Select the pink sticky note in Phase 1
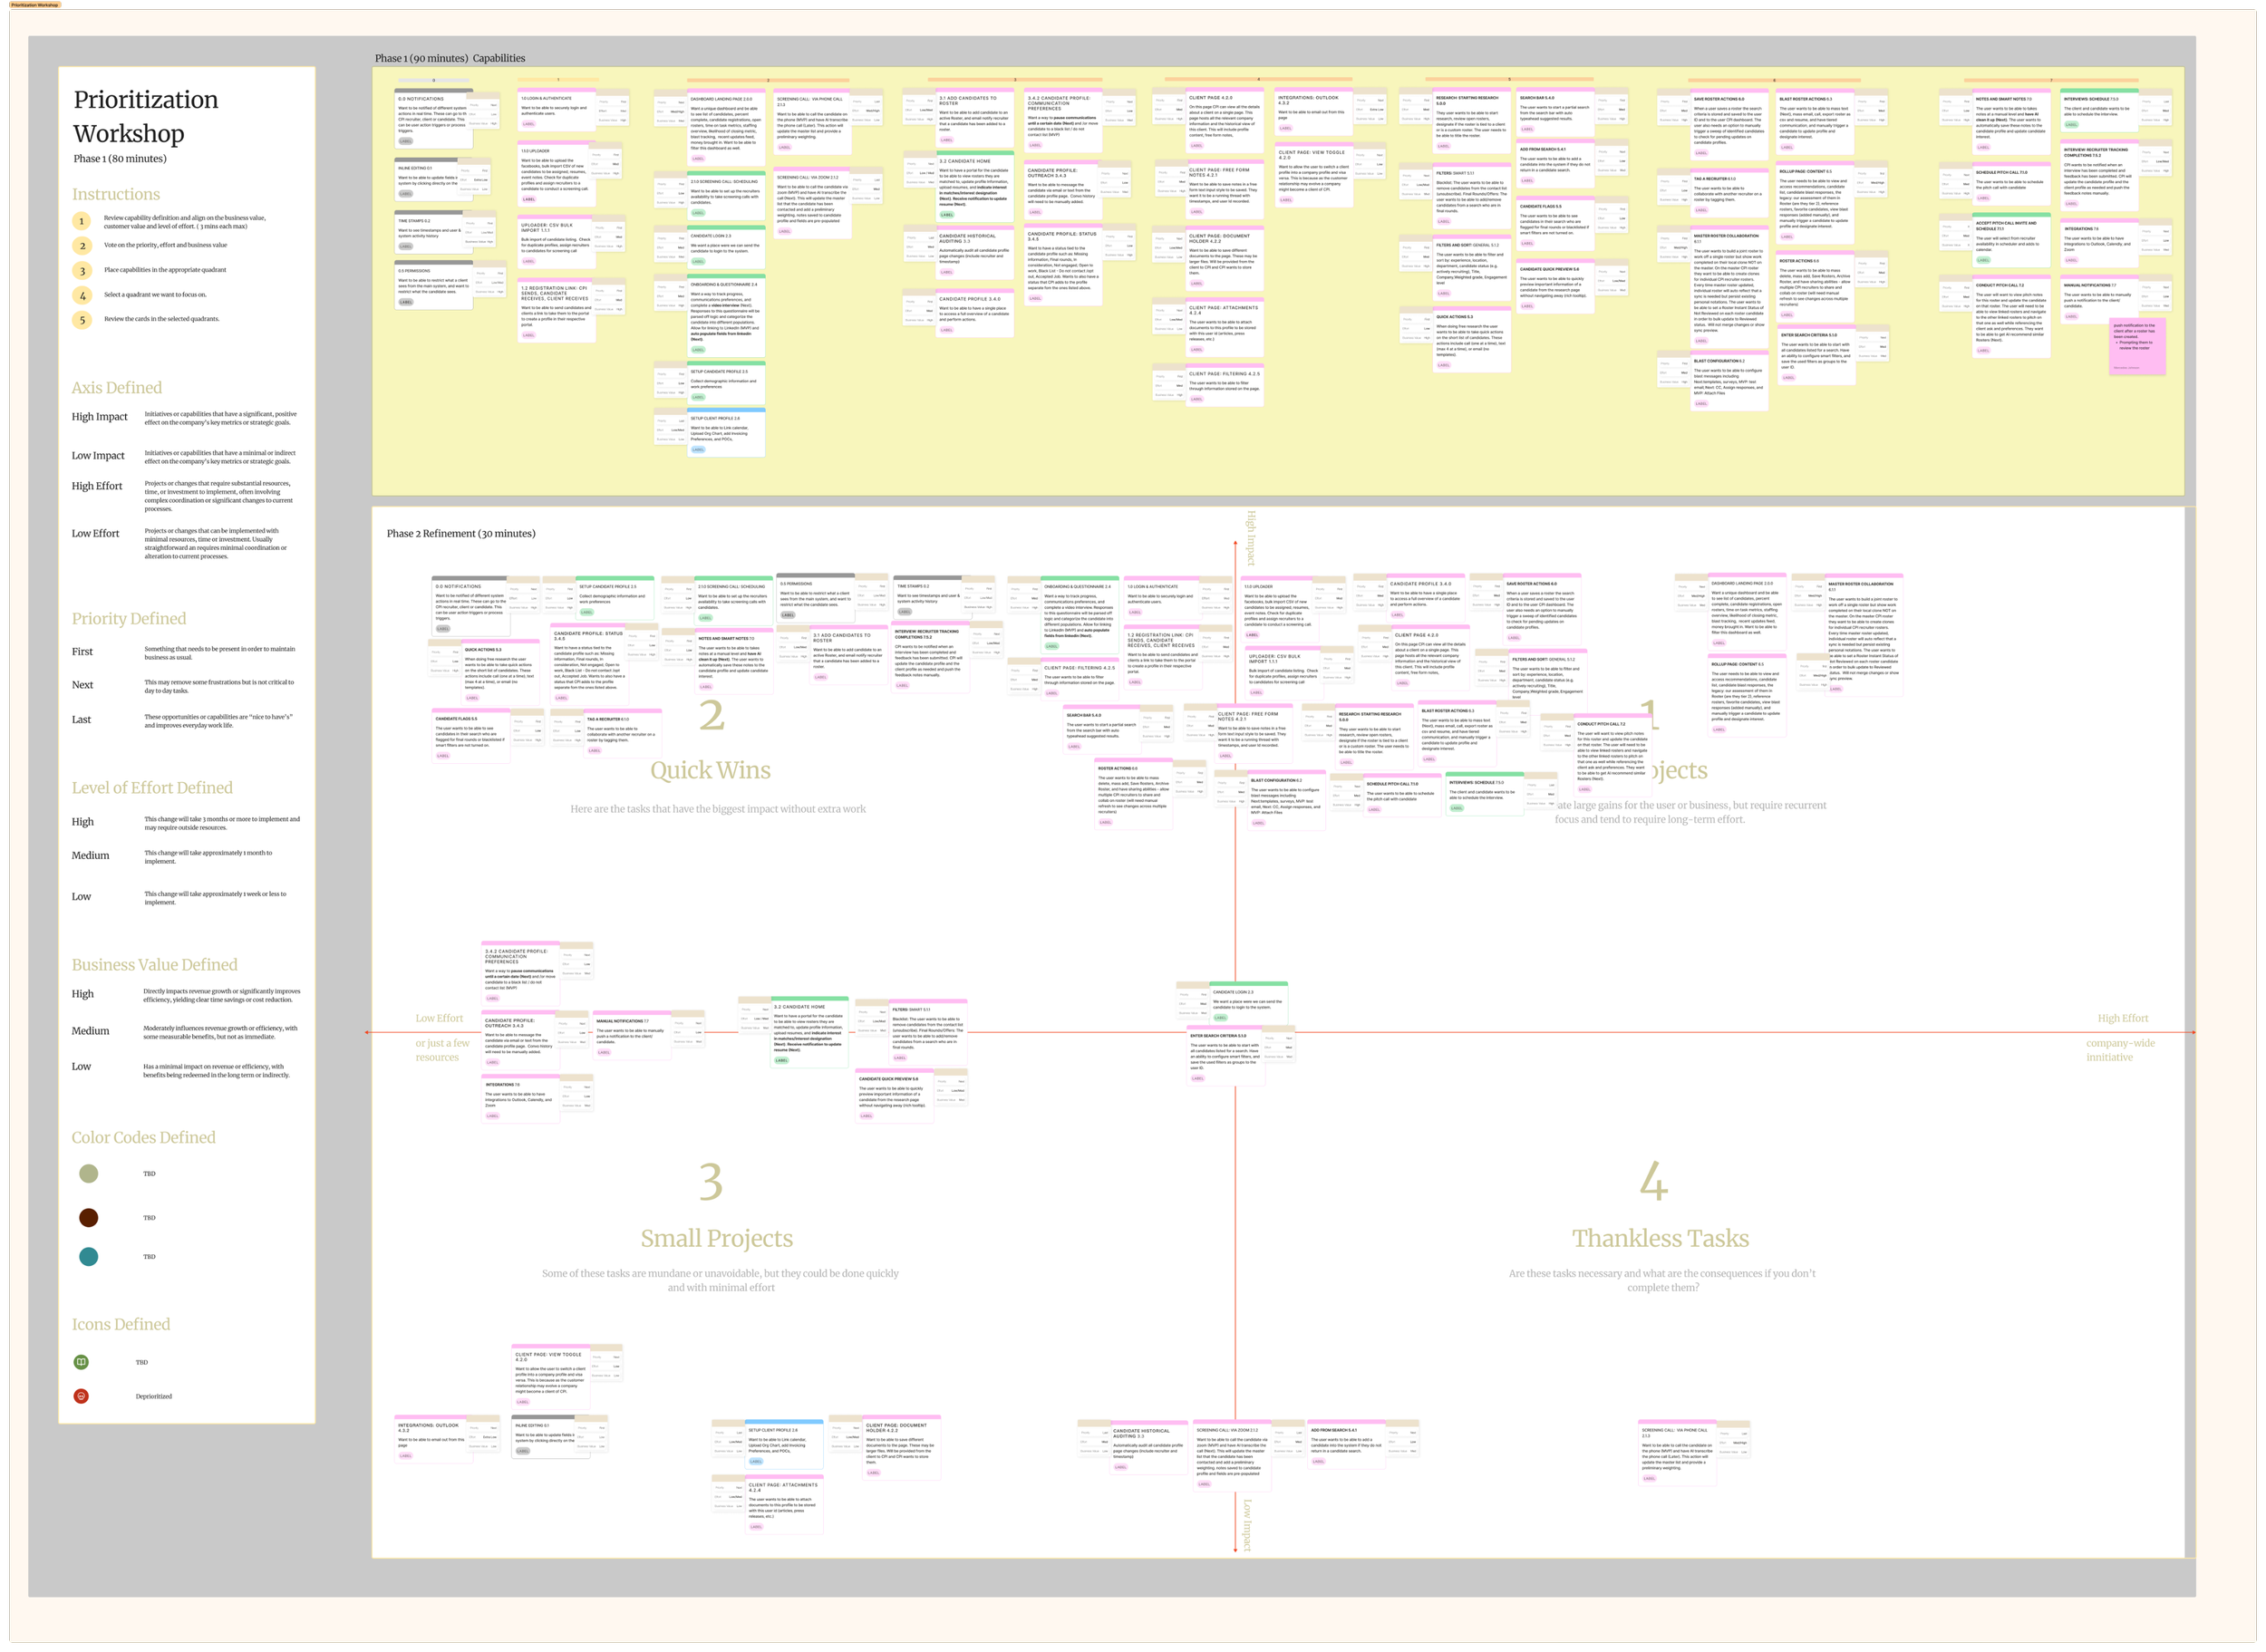 [2137, 347]
